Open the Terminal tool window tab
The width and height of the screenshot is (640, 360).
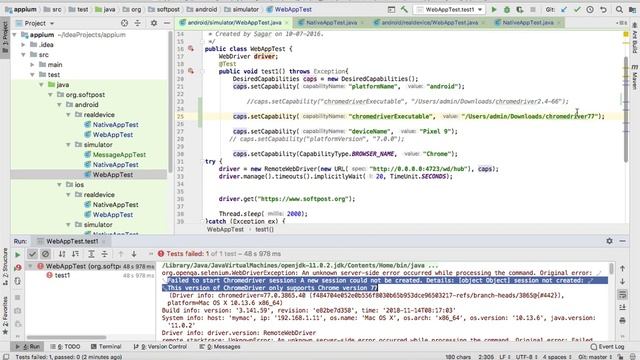point(106,347)
